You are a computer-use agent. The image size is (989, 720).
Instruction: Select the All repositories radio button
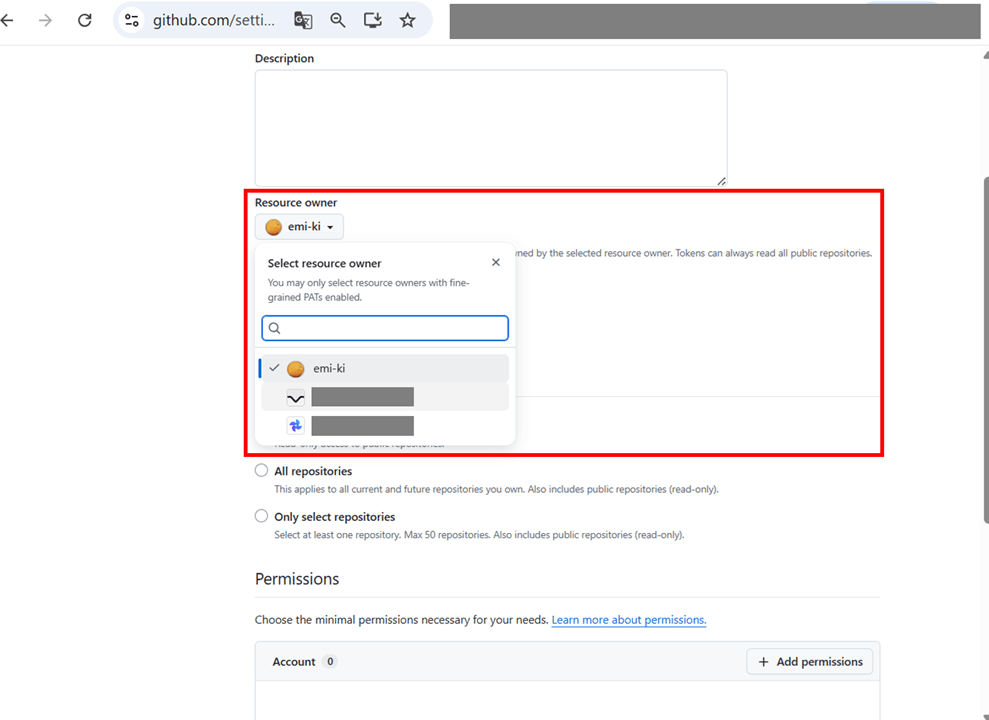(261, 470)
